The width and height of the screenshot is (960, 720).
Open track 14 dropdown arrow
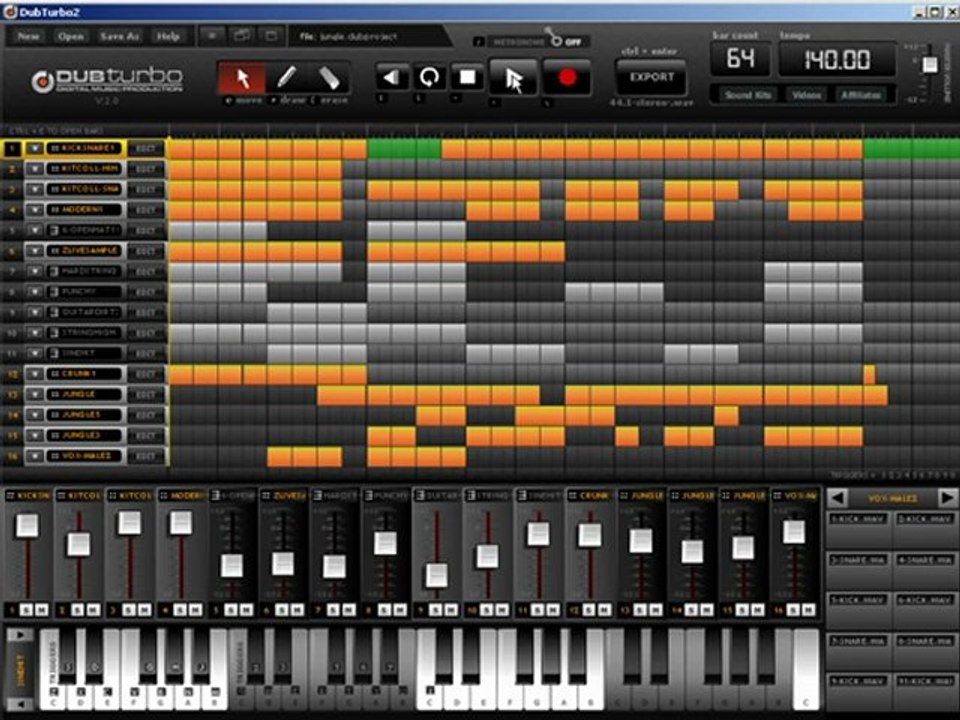click(35, 415)
